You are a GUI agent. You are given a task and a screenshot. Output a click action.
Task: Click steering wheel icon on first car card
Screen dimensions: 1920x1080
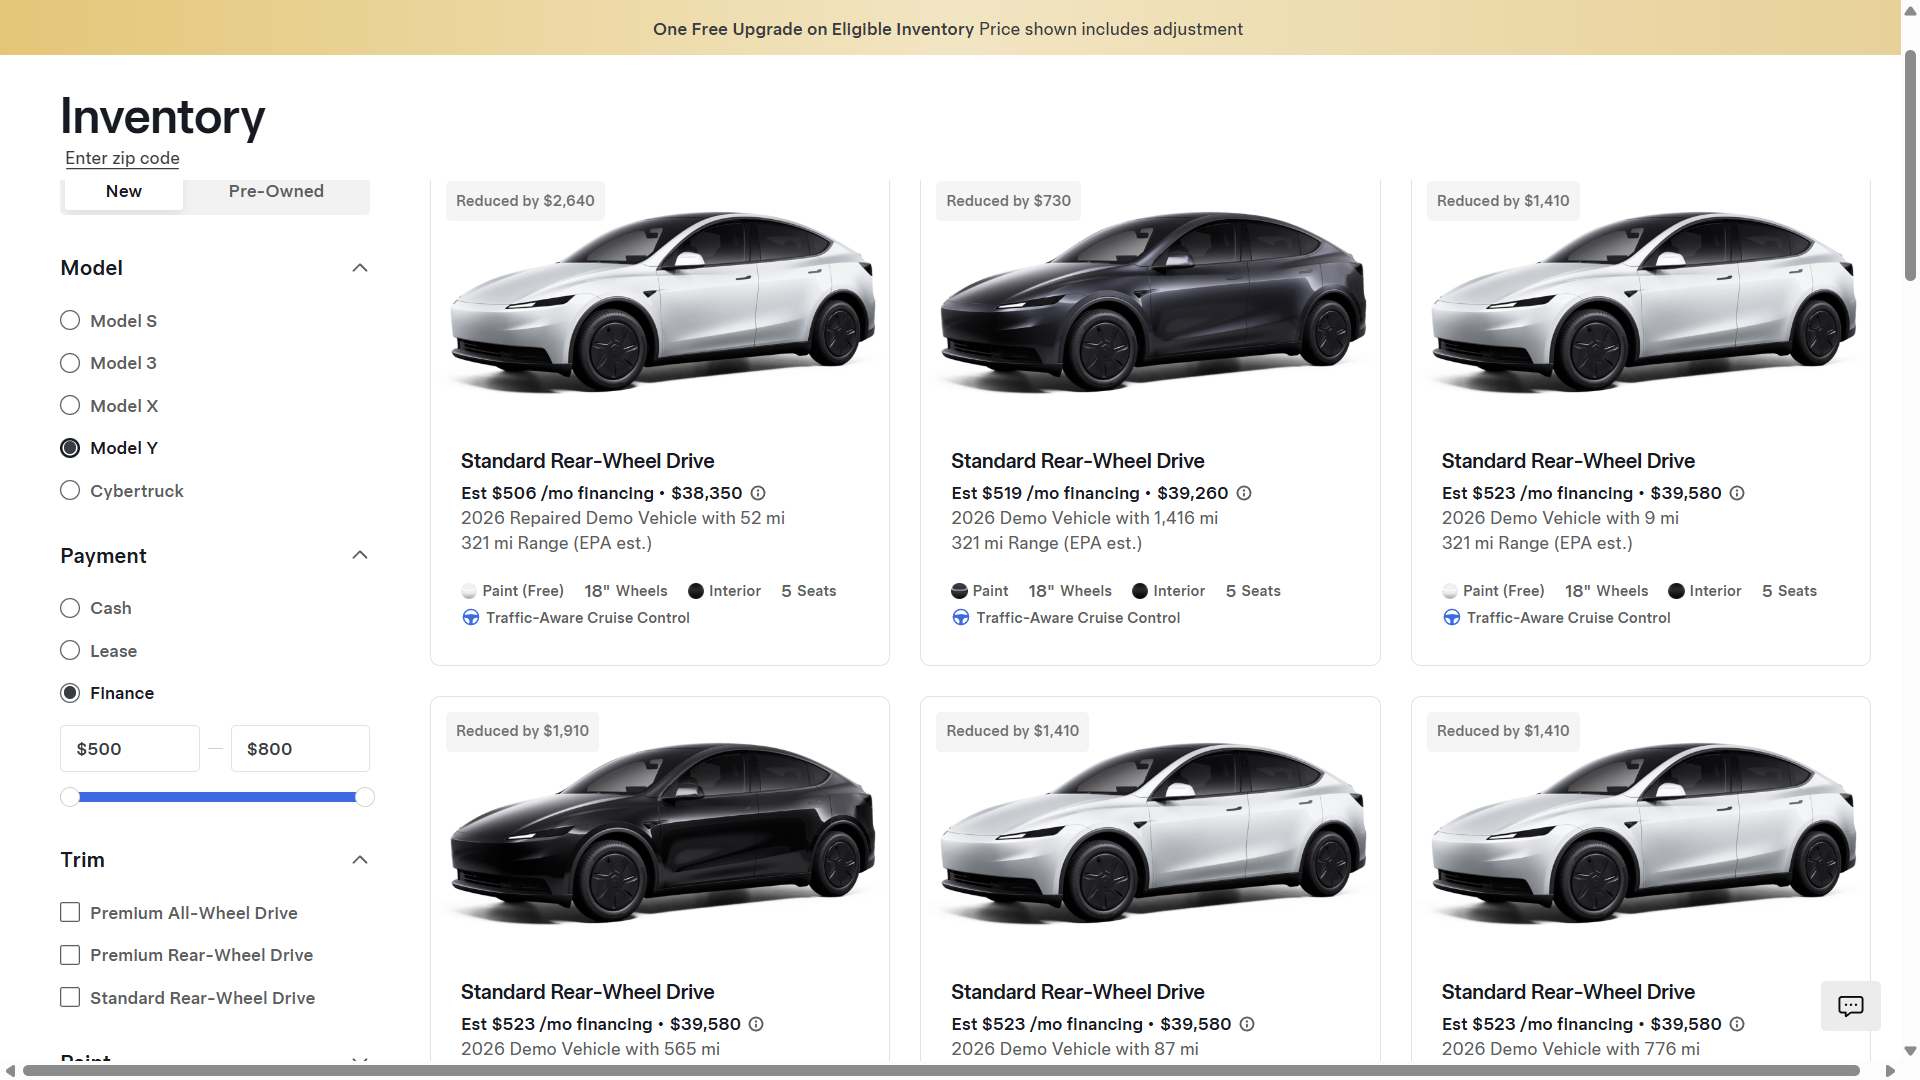pos(470,618)
